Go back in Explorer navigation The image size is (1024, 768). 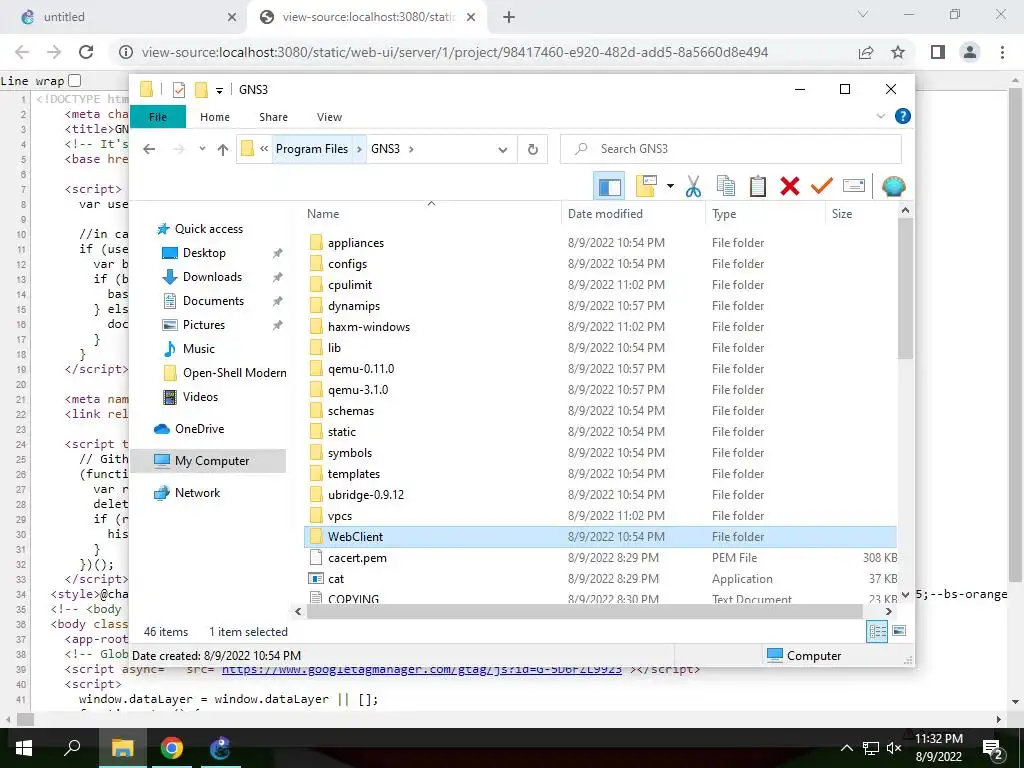point(149,150)
